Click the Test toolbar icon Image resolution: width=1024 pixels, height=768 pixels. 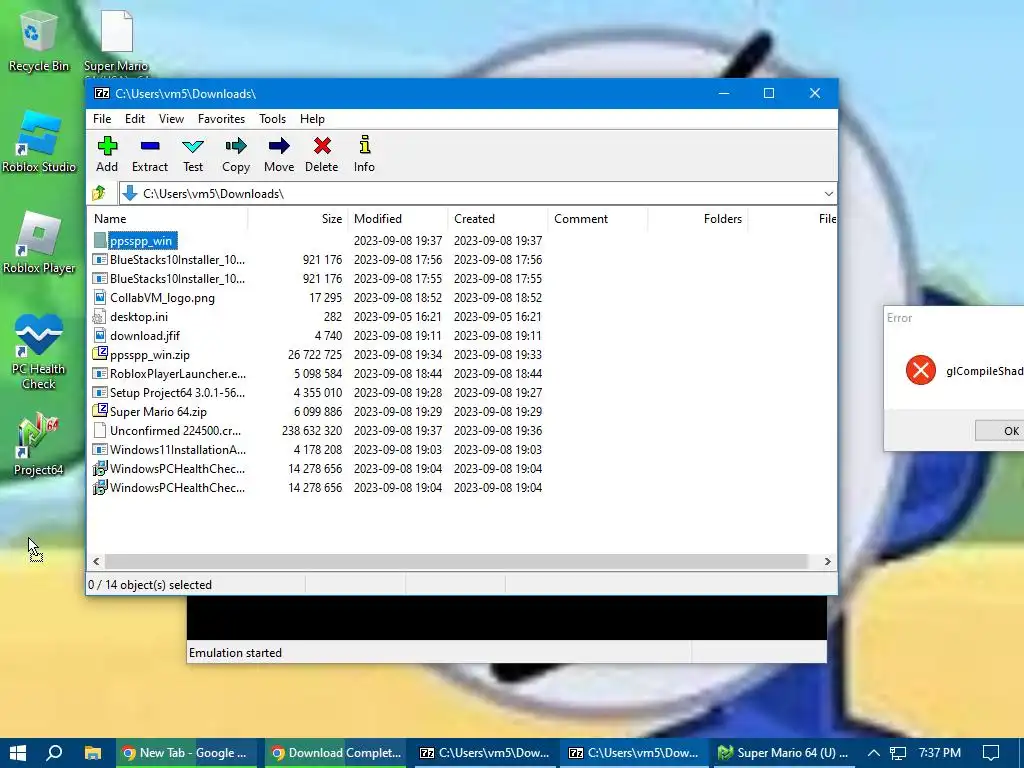point(193,154)
